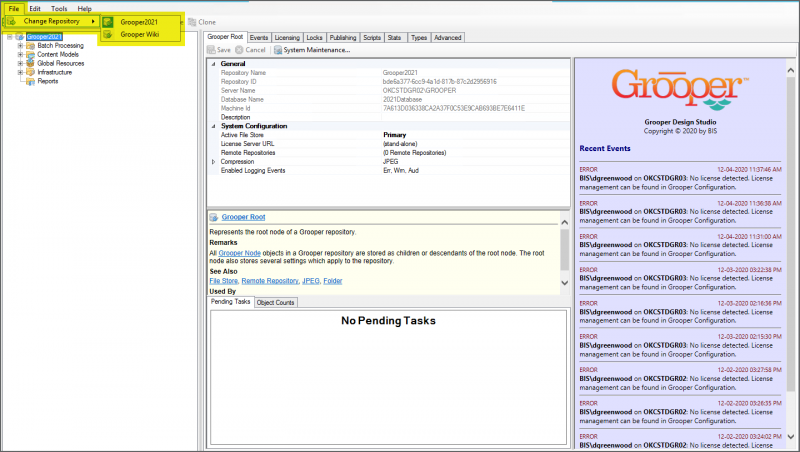Open the Tools menu

click(x=59, y=9)
